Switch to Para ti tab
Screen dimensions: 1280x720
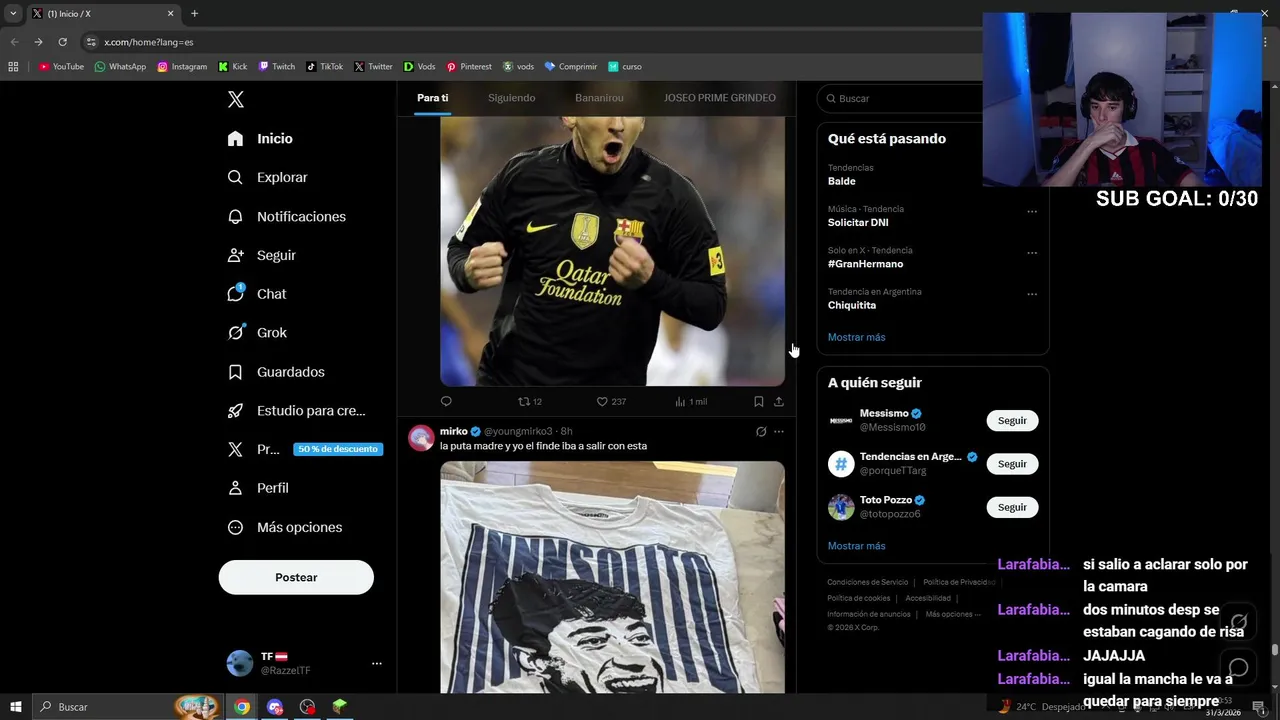(433, 98)
